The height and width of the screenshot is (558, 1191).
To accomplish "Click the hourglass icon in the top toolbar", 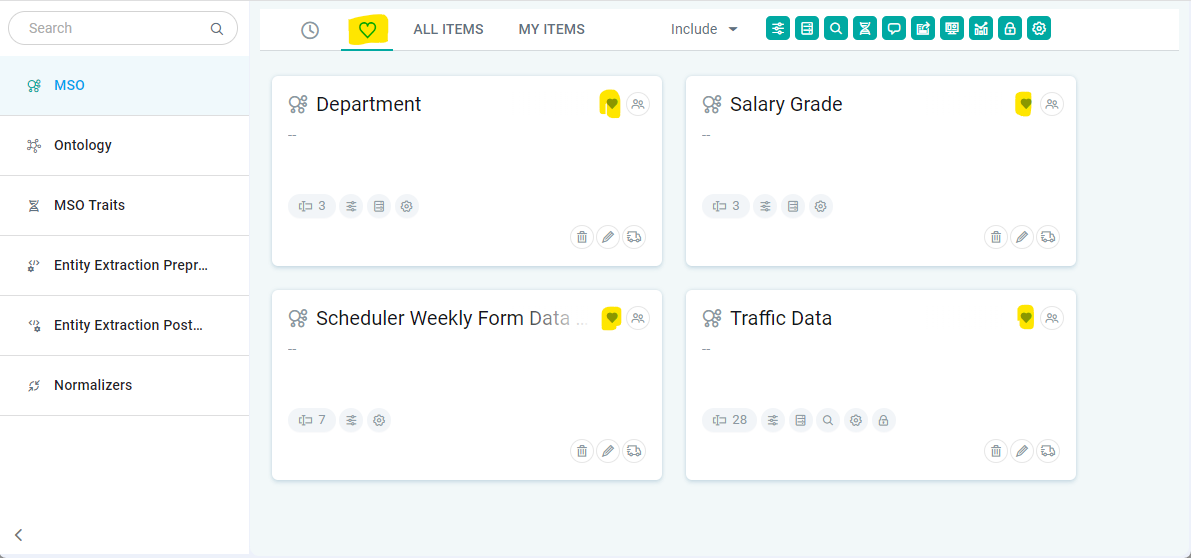I will coord(865,29).
